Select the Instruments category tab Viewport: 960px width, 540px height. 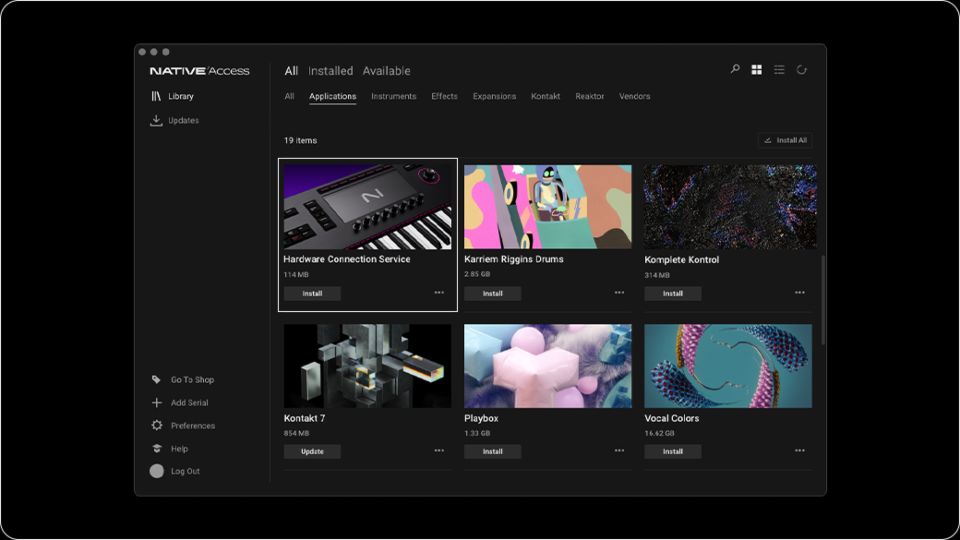click(393, 97)
